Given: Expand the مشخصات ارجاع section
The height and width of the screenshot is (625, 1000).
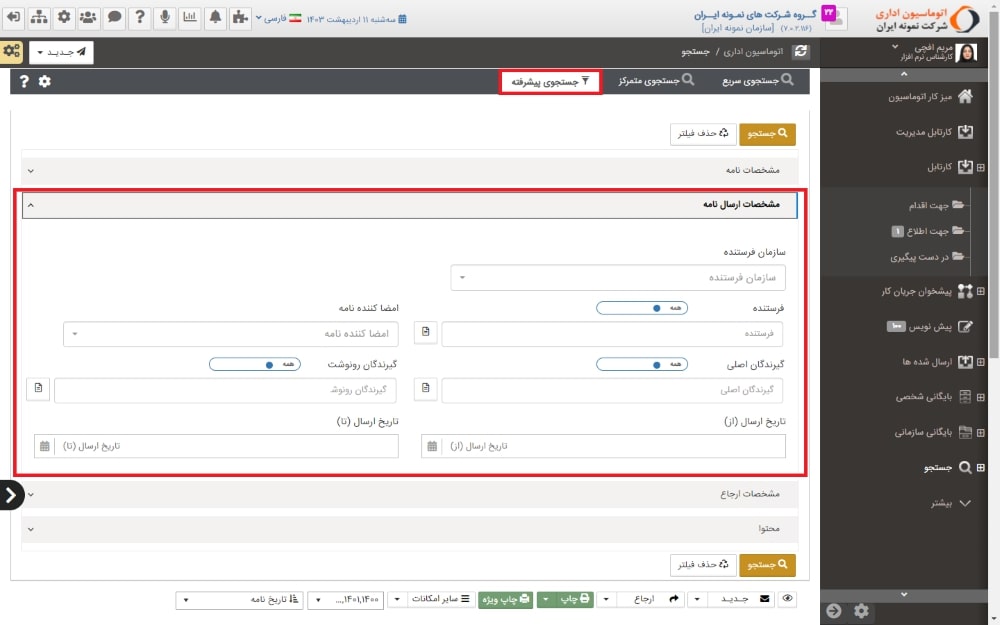Looking at the screenshot, I should [x=410, y=494].
